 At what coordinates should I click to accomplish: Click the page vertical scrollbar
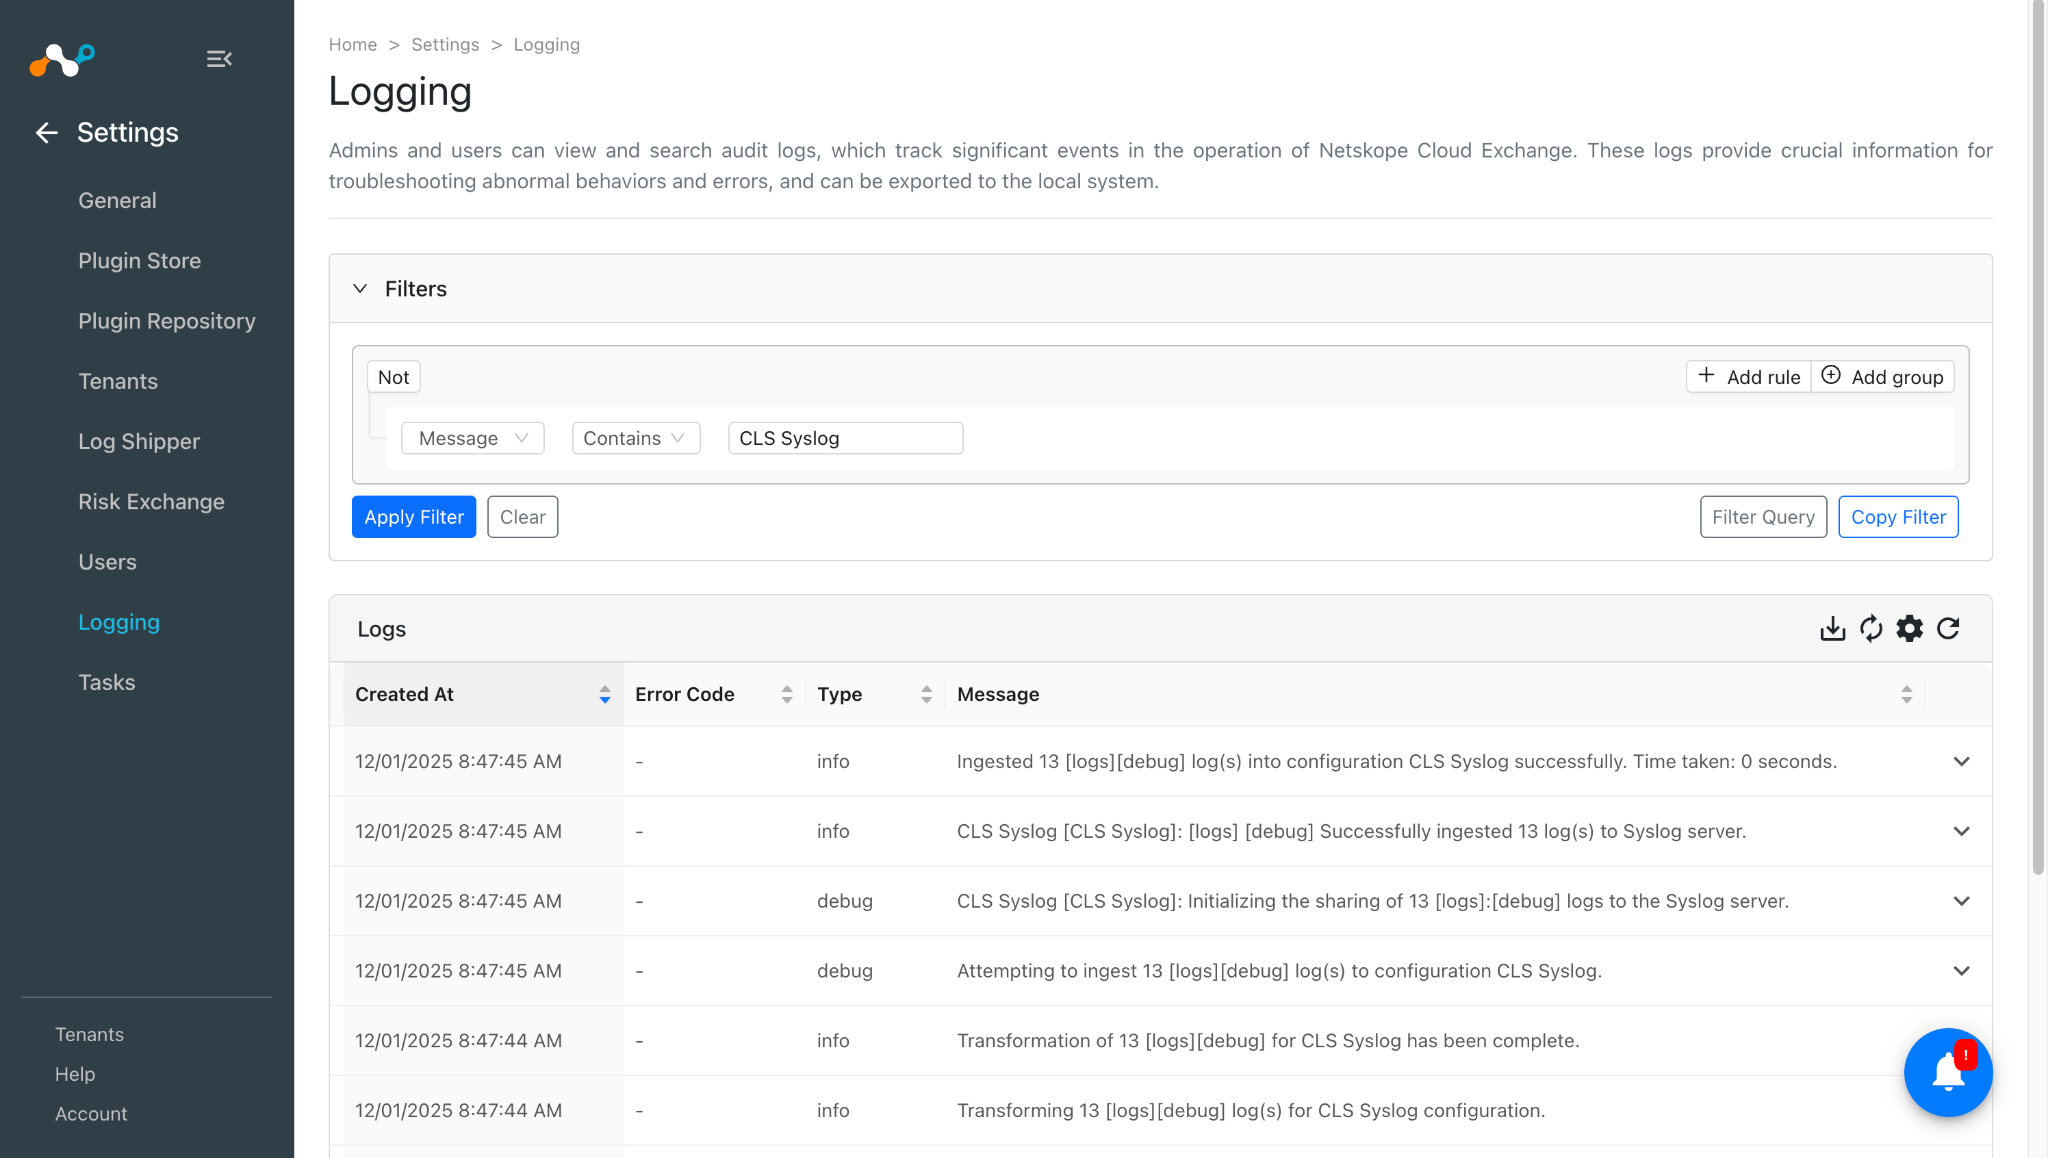[2039, 437]
